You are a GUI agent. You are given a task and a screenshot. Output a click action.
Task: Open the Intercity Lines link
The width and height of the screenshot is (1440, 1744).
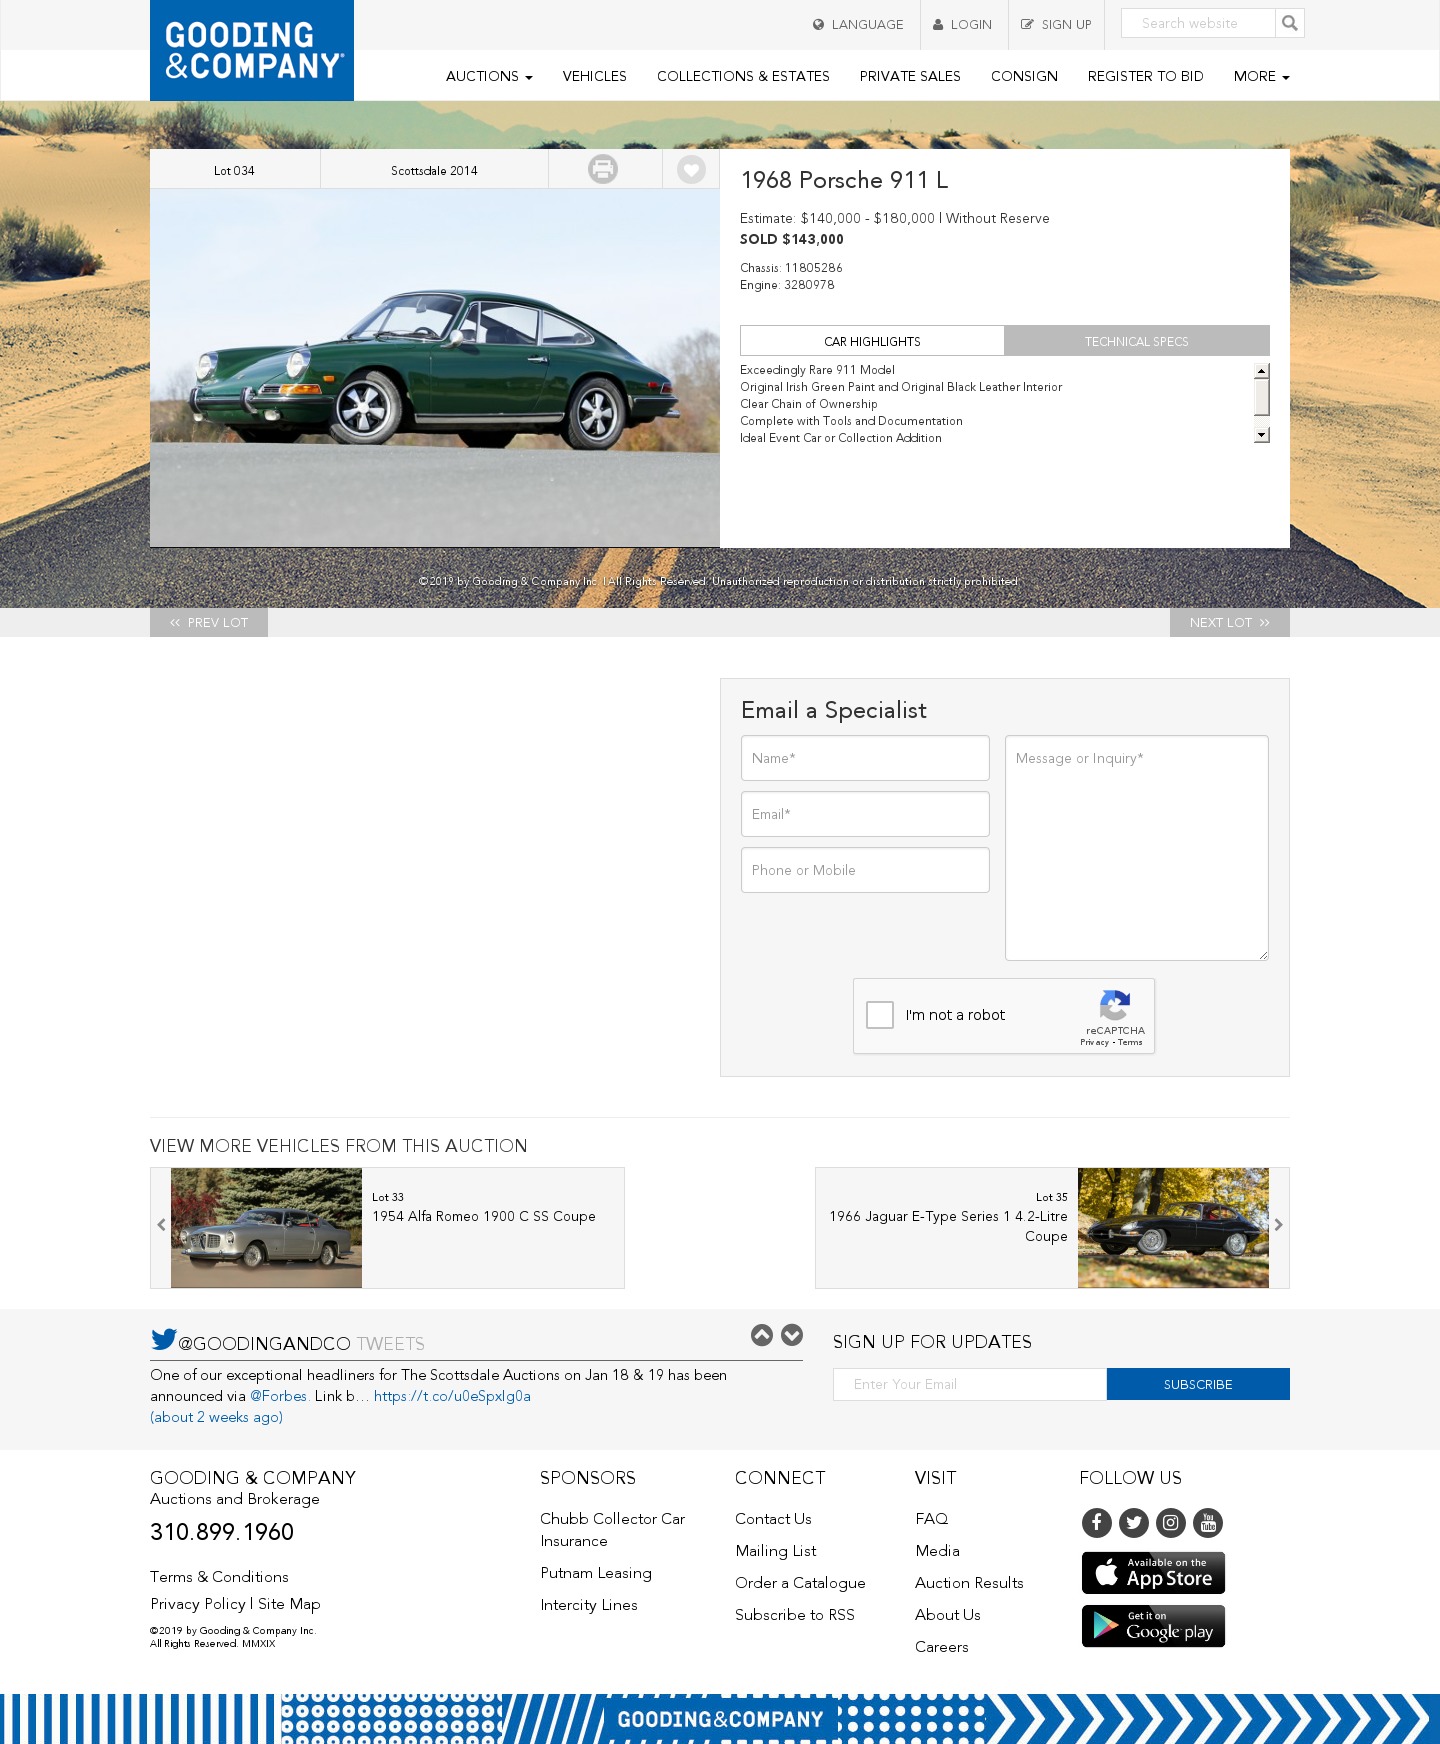(x=589, y=1605)
